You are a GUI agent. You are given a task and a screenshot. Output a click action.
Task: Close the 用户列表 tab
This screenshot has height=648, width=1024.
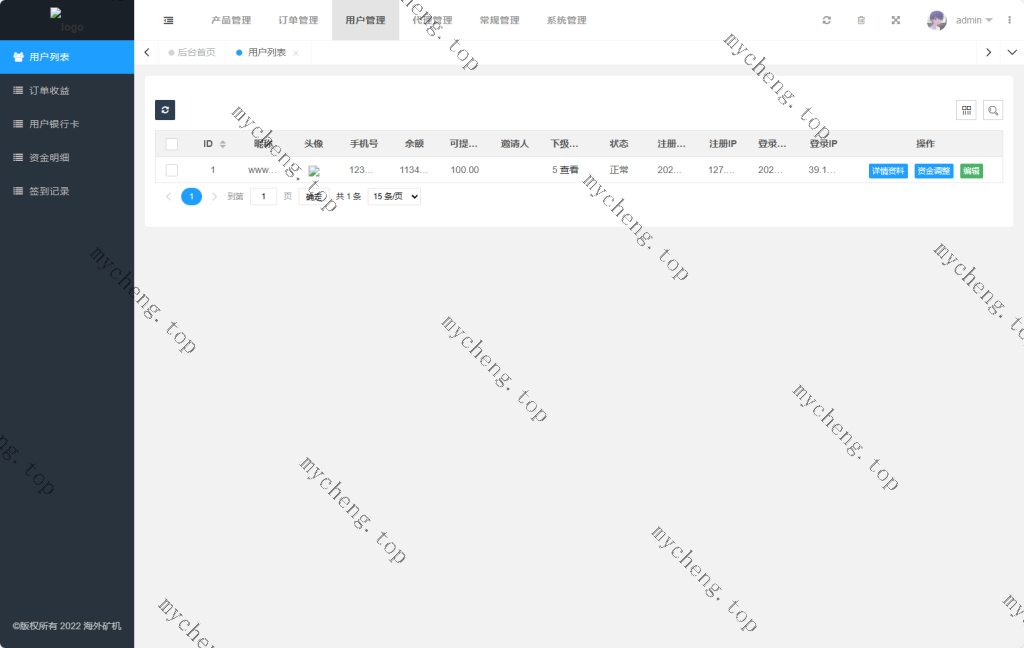pyautogui.click(x=296, y=53)
